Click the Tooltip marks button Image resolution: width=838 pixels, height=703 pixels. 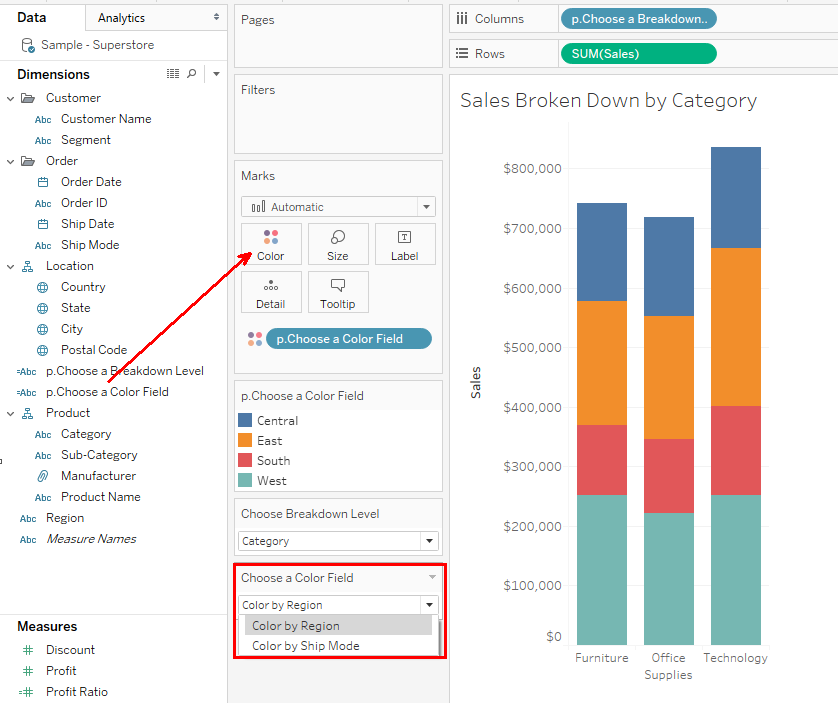click(338, 292)
